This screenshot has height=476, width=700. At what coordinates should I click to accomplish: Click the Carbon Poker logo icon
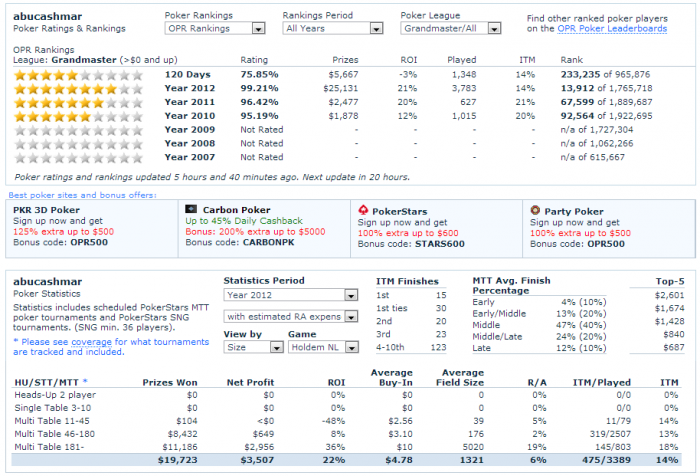(190, 210)
